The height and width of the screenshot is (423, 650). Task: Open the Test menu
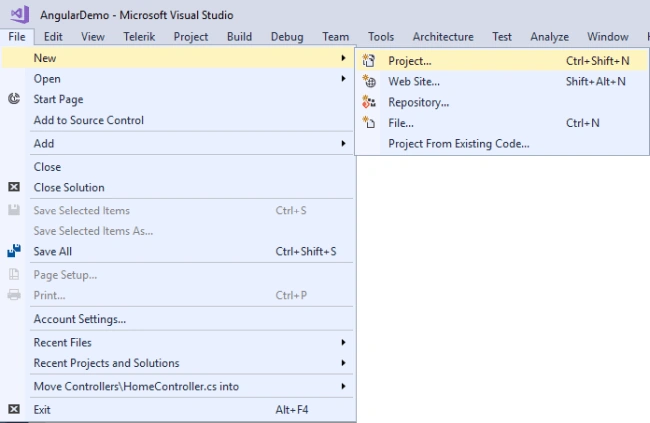pos(502,36)
